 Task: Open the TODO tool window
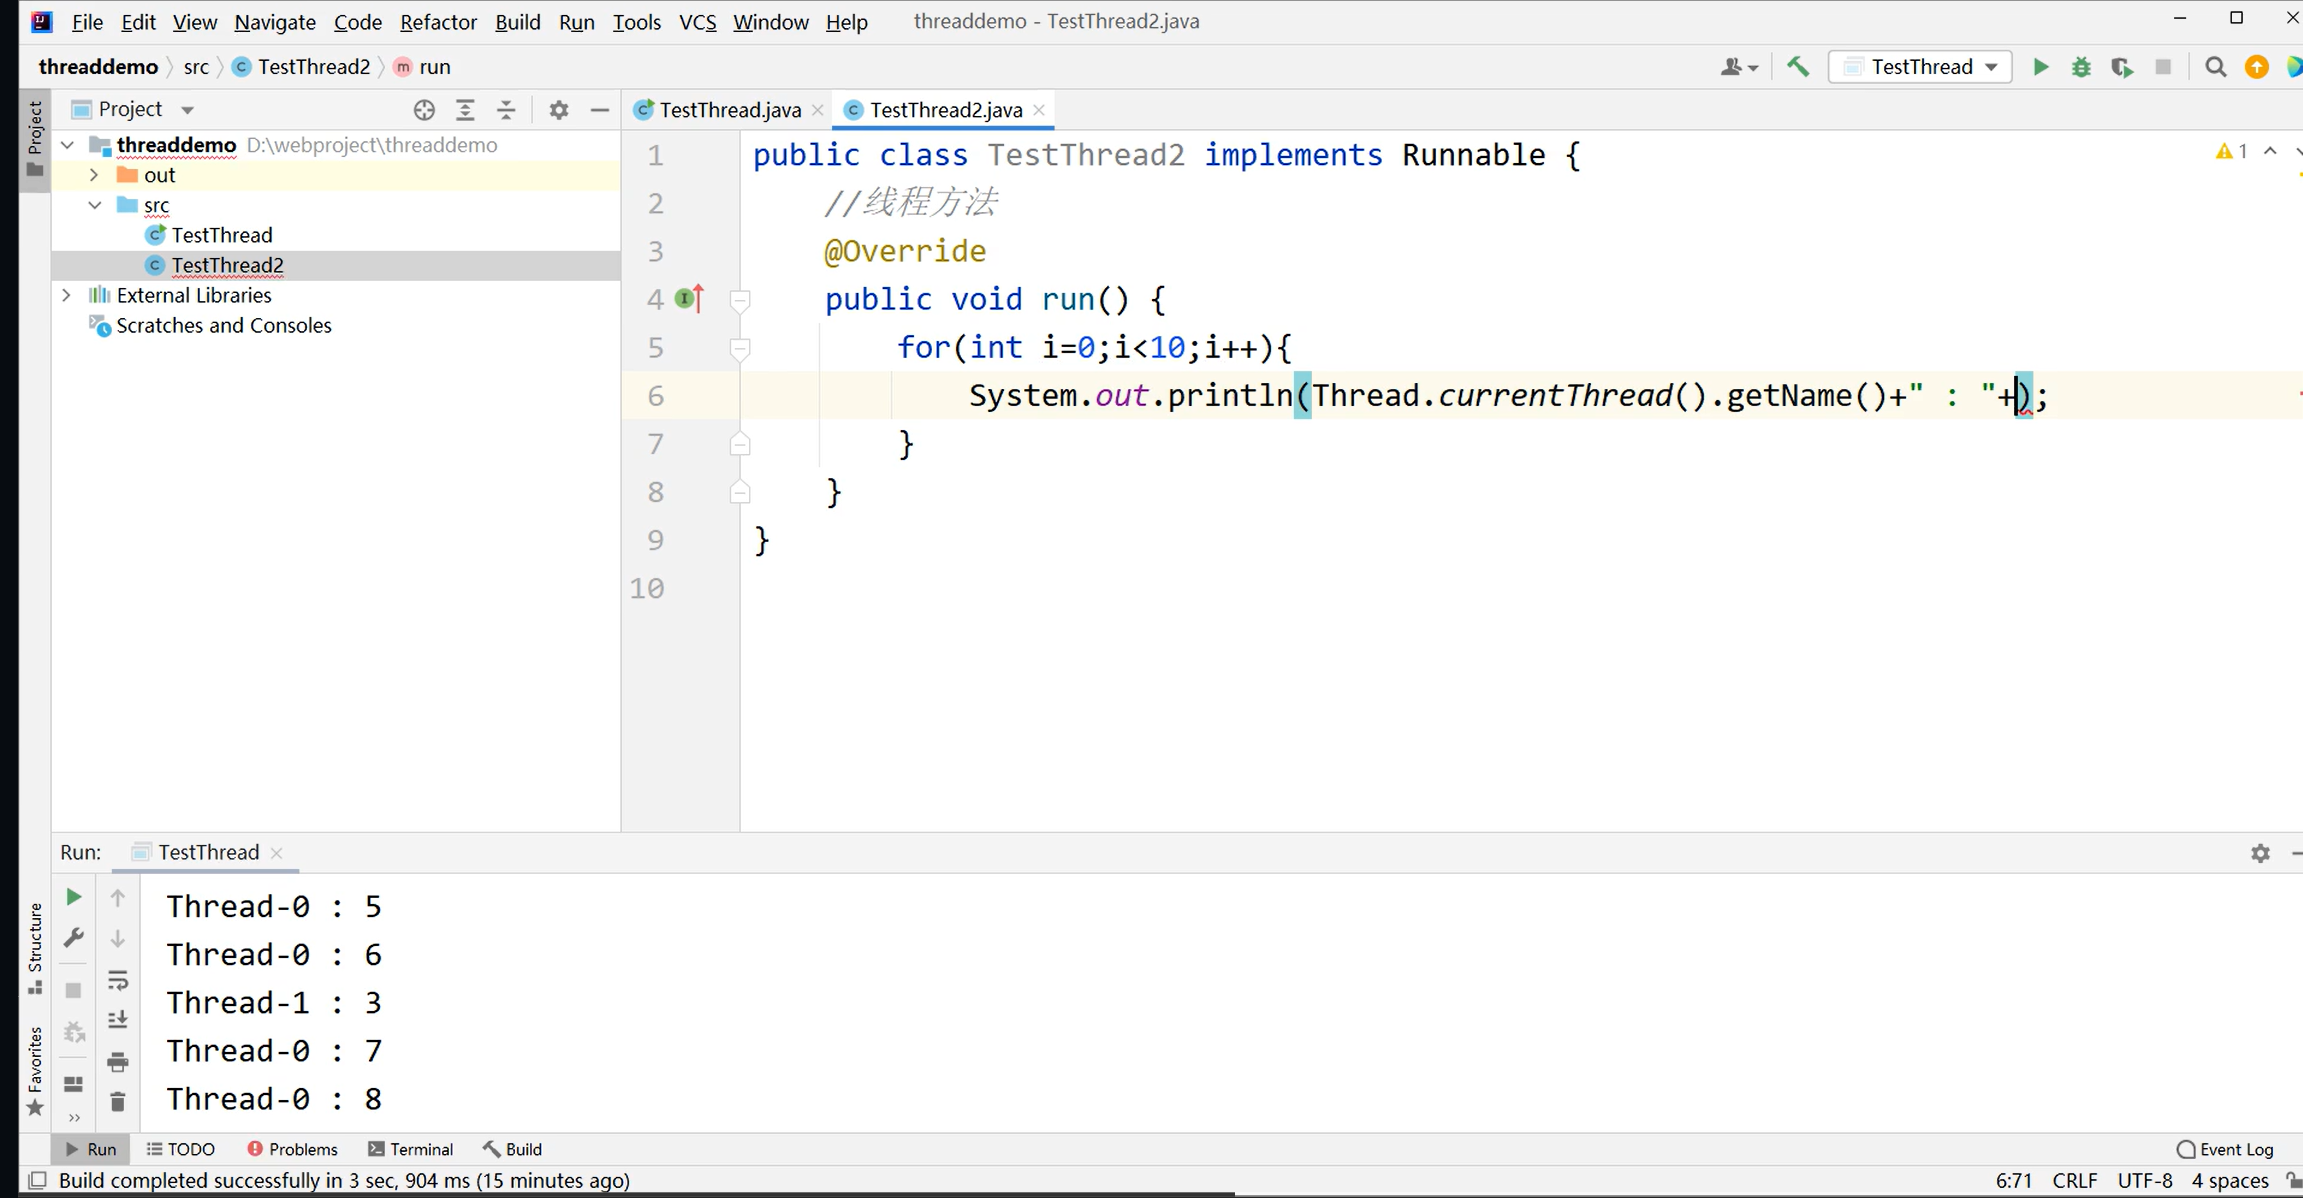[x=181, y=1149]
